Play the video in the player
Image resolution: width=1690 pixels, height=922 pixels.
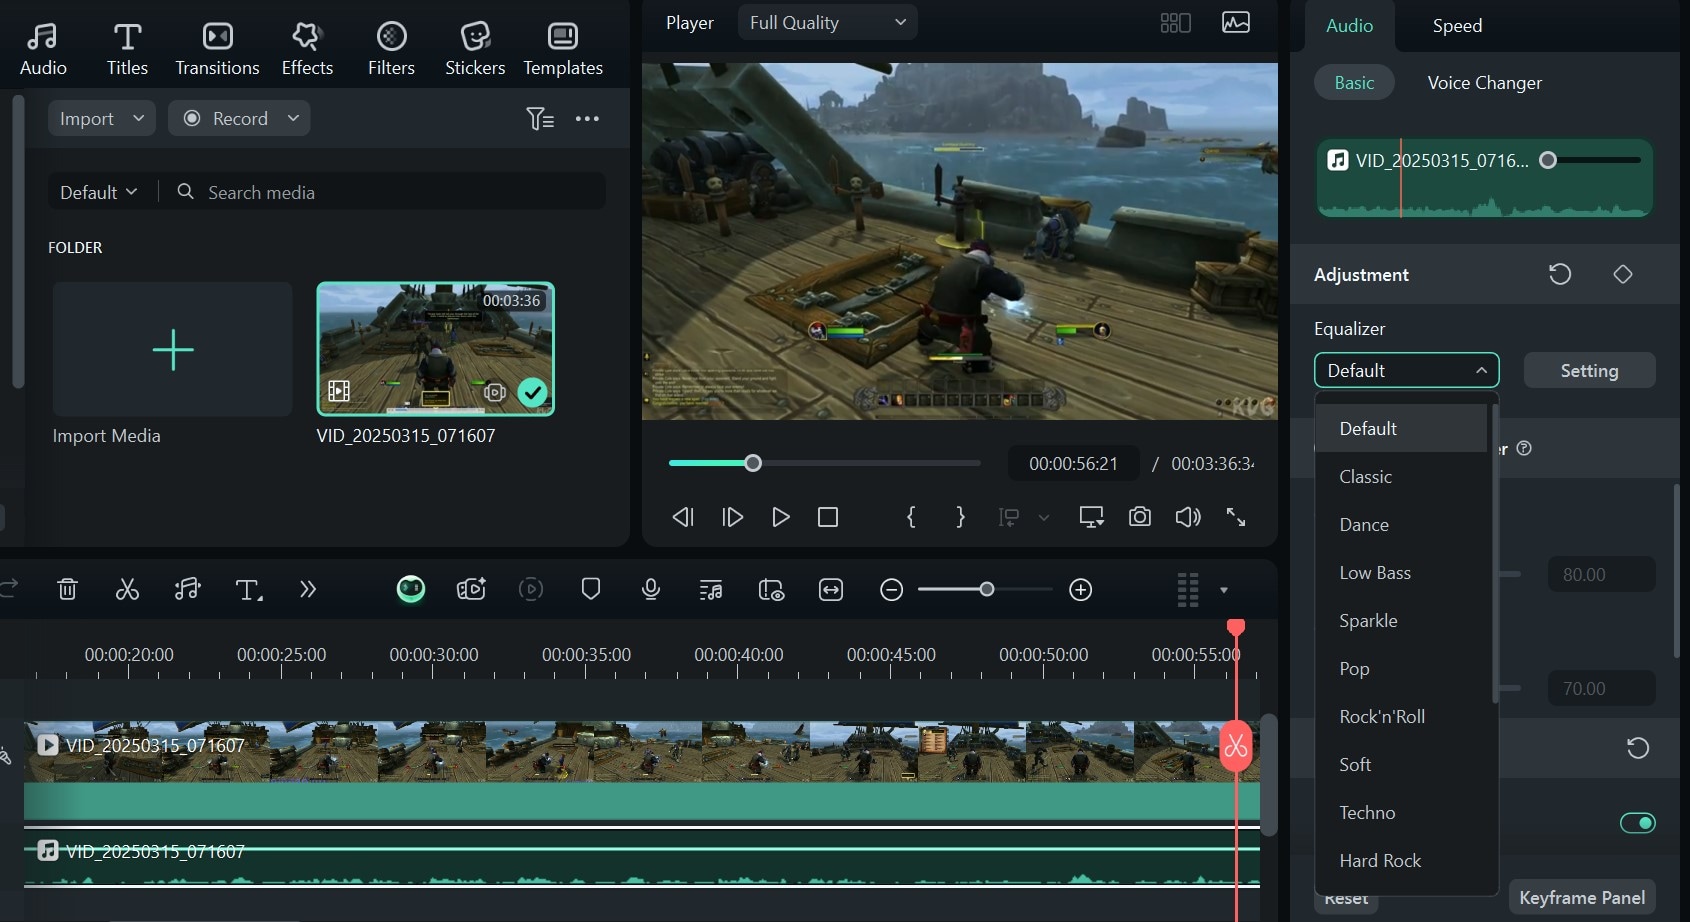click(x=780, y=517)
